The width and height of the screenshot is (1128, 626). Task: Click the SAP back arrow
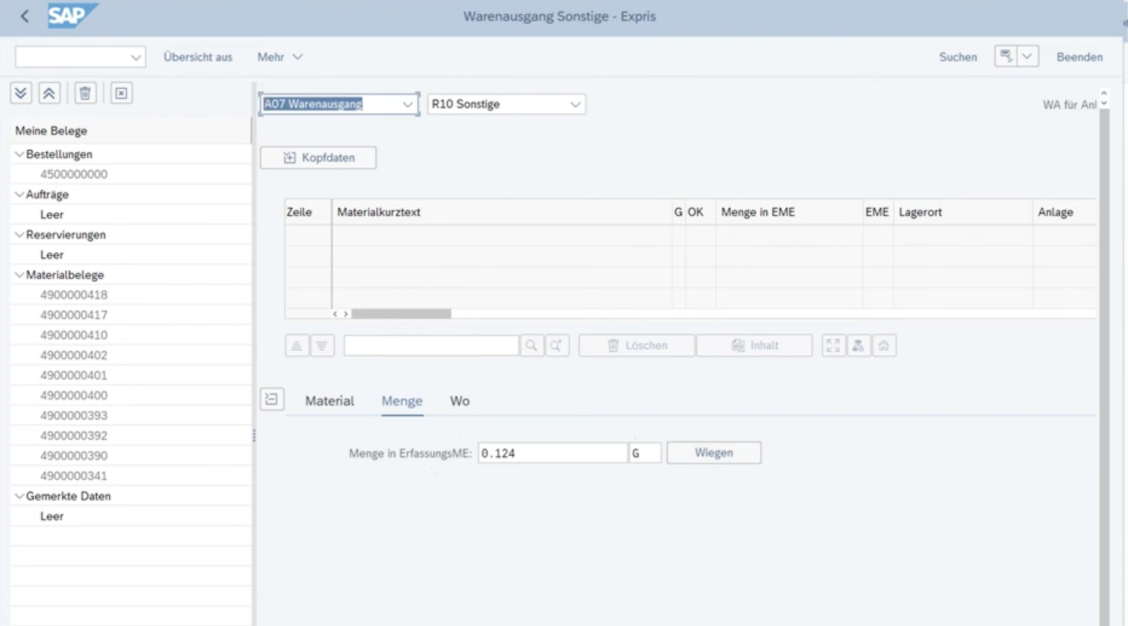(23, 17)
